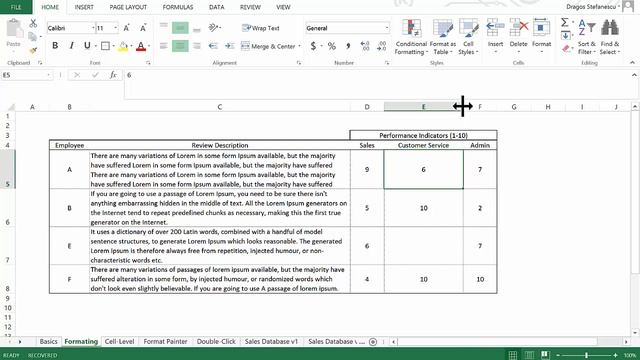Apply Accounting dollar format
The height and width of the screenshot is (360, 640).
pos(313,46)
